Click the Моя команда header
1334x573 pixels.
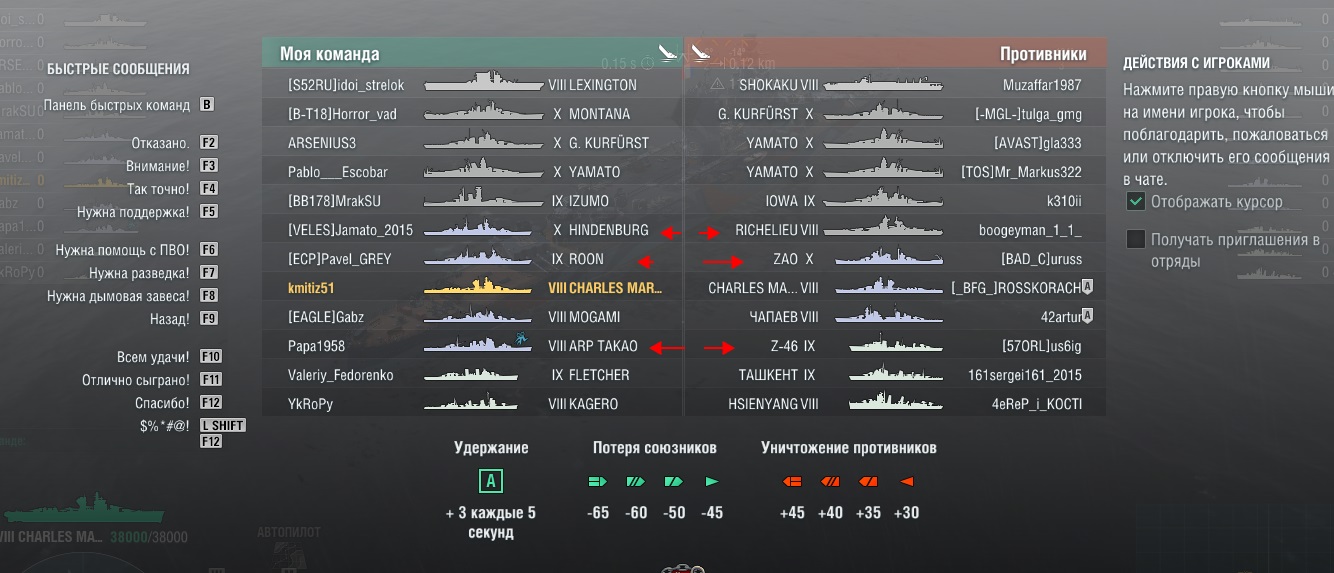[329, 54]
